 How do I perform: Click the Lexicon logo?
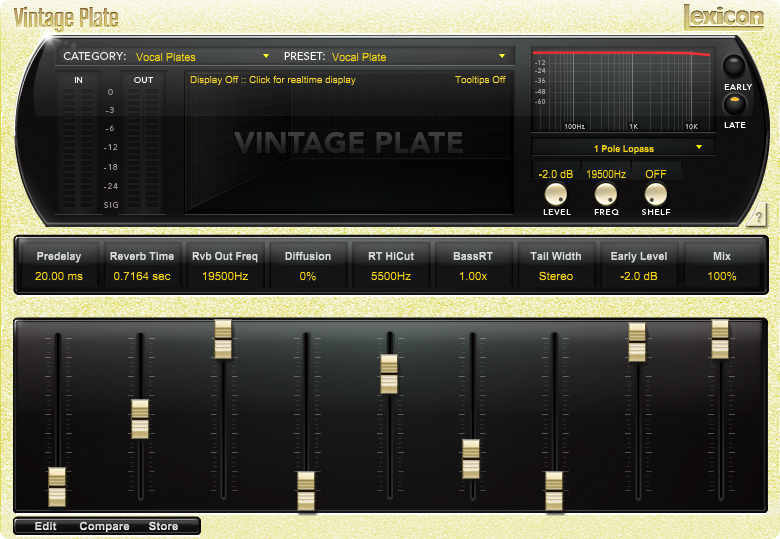[x=724, y=17]
